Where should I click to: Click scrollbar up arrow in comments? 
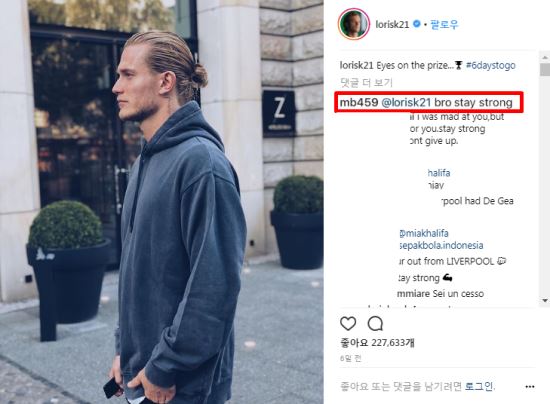545,57
